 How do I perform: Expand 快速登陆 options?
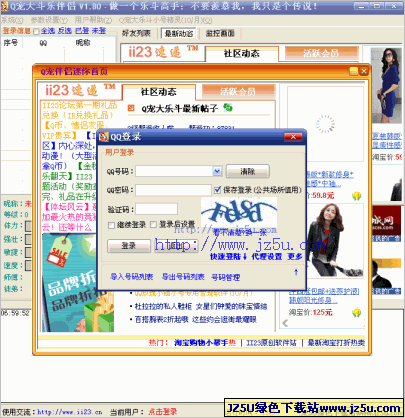[x=228, y=256]
